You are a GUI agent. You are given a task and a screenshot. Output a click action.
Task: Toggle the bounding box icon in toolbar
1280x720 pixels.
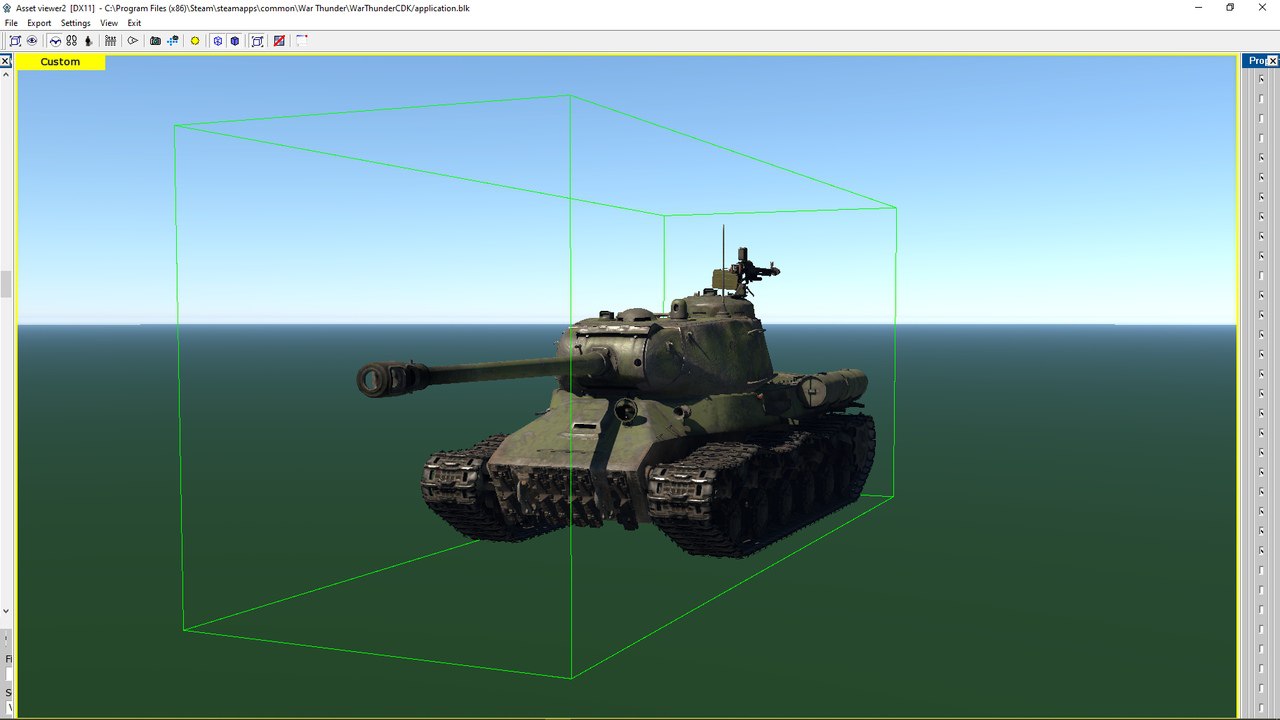[x=257, y=41]
